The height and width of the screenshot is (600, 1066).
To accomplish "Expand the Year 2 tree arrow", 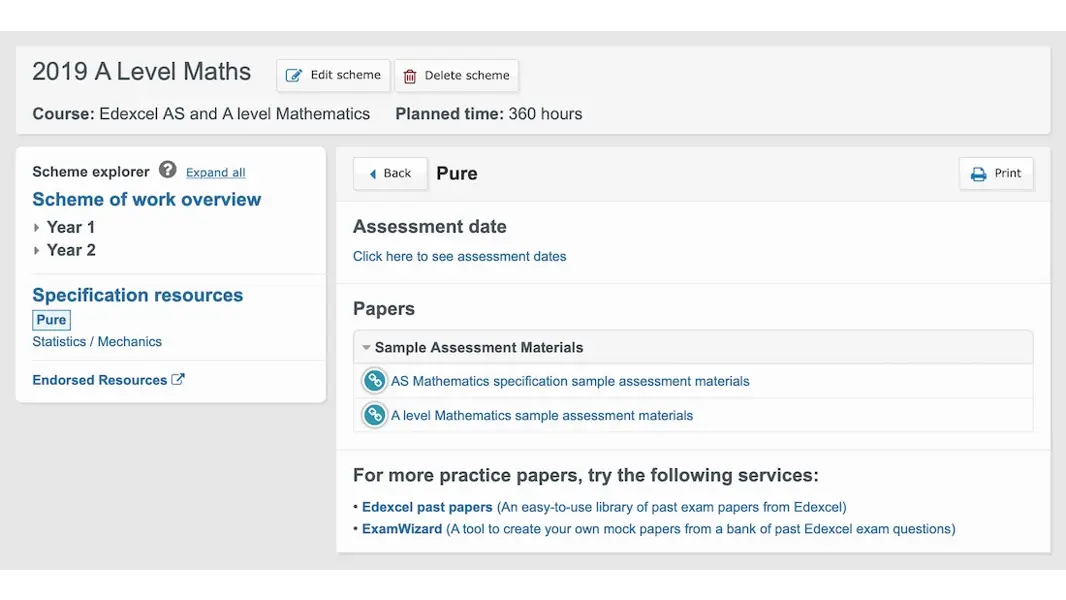I will (x=36, y=251).
